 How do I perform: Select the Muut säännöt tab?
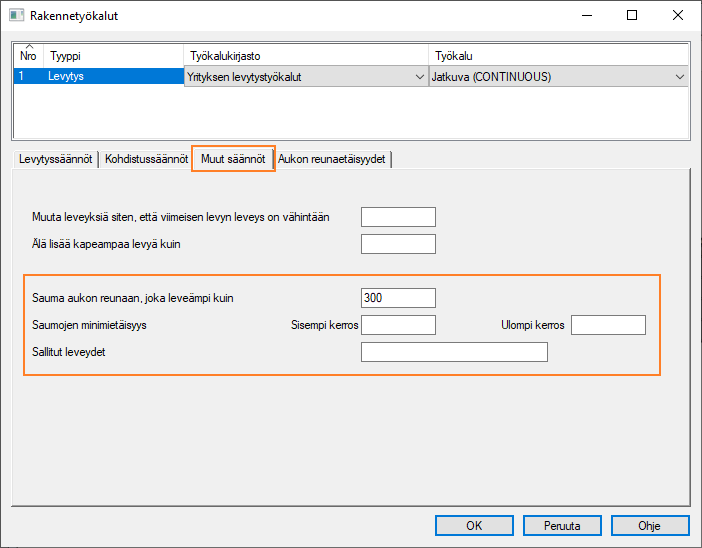(x=232, y=159)
